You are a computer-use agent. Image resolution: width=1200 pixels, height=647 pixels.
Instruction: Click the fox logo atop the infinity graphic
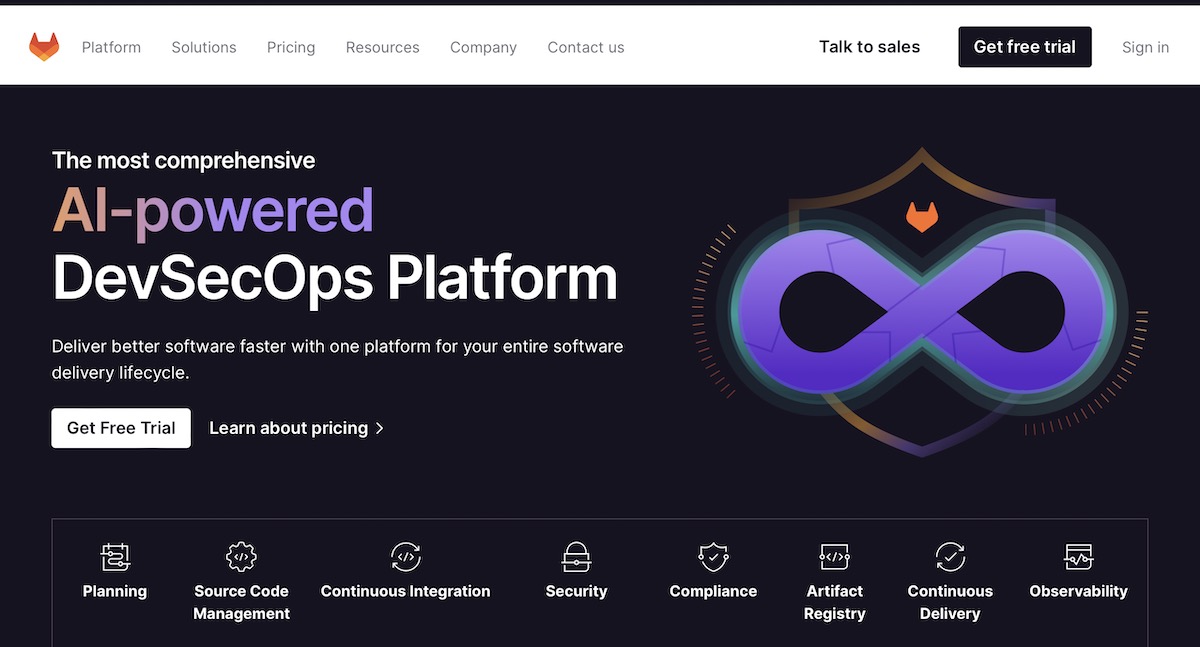[922, 216]
